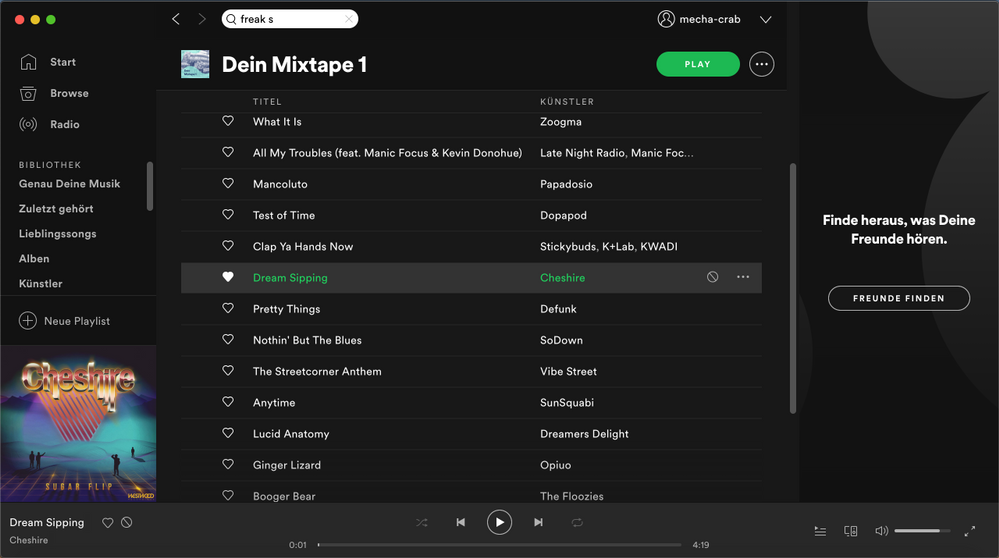The image size is (999, 558).
Task: Open Alben in the library
Action: (34, 258)
